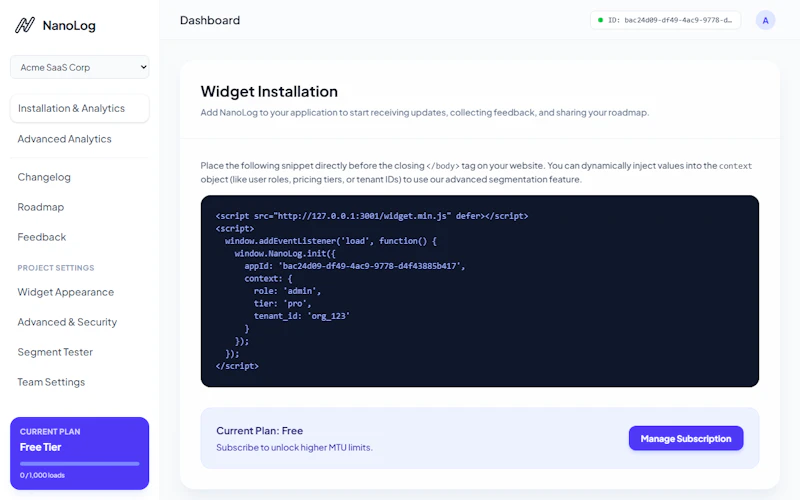
Task: Open Widget Appearance settings
Action: (65, 292)
